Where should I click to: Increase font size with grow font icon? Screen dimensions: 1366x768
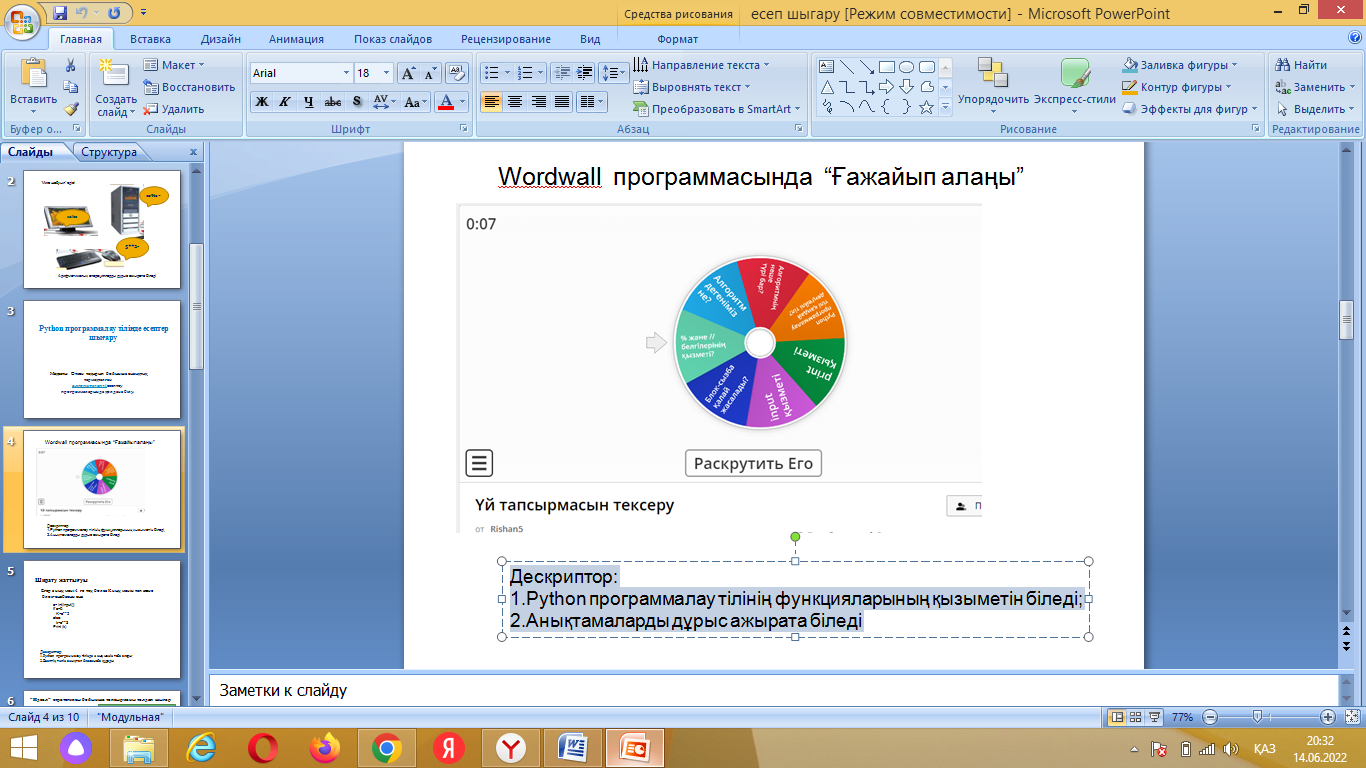pos(408,73)
